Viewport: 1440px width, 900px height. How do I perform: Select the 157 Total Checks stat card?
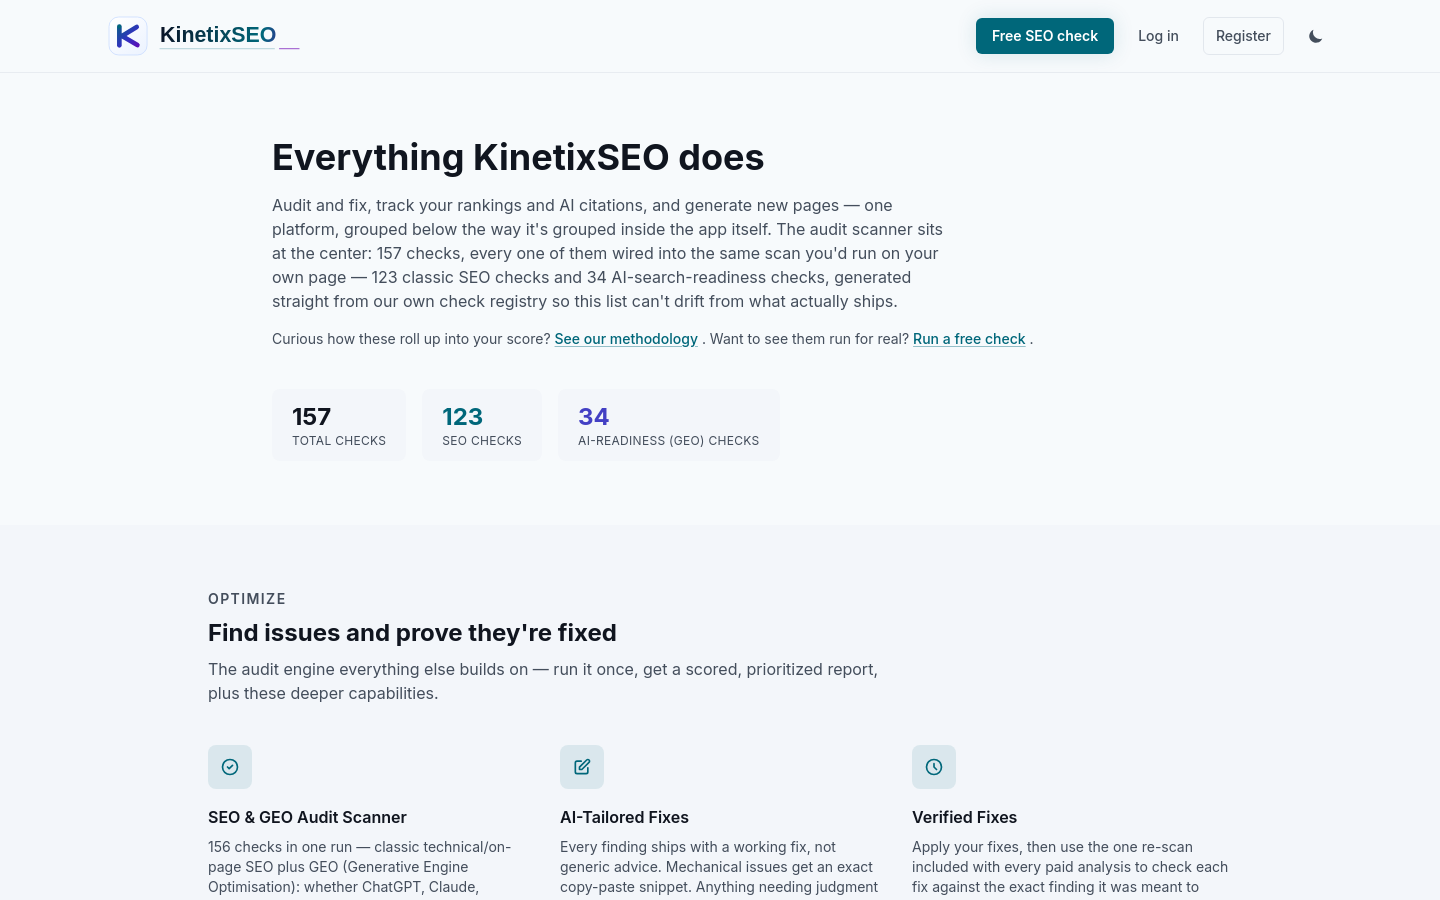(339, 425)
